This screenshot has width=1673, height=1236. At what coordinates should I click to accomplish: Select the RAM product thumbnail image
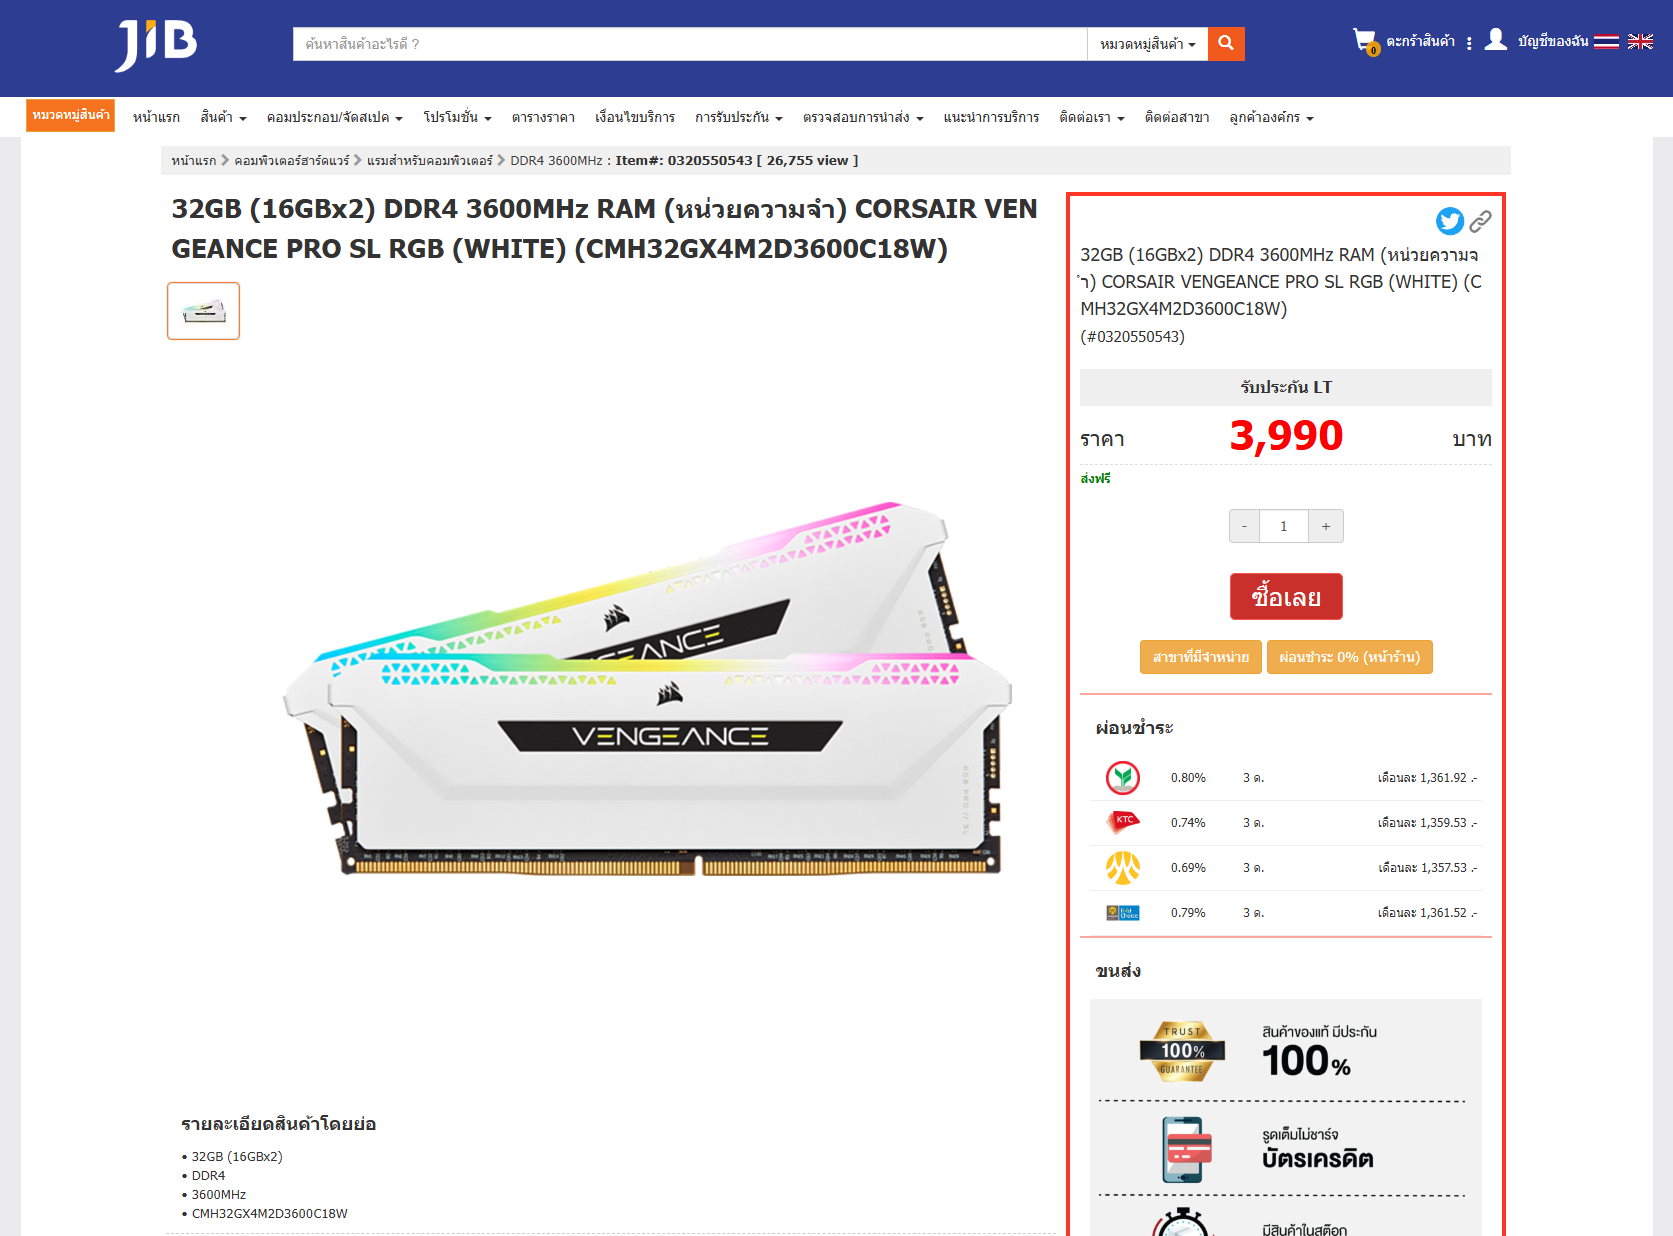tap(203, 311)
